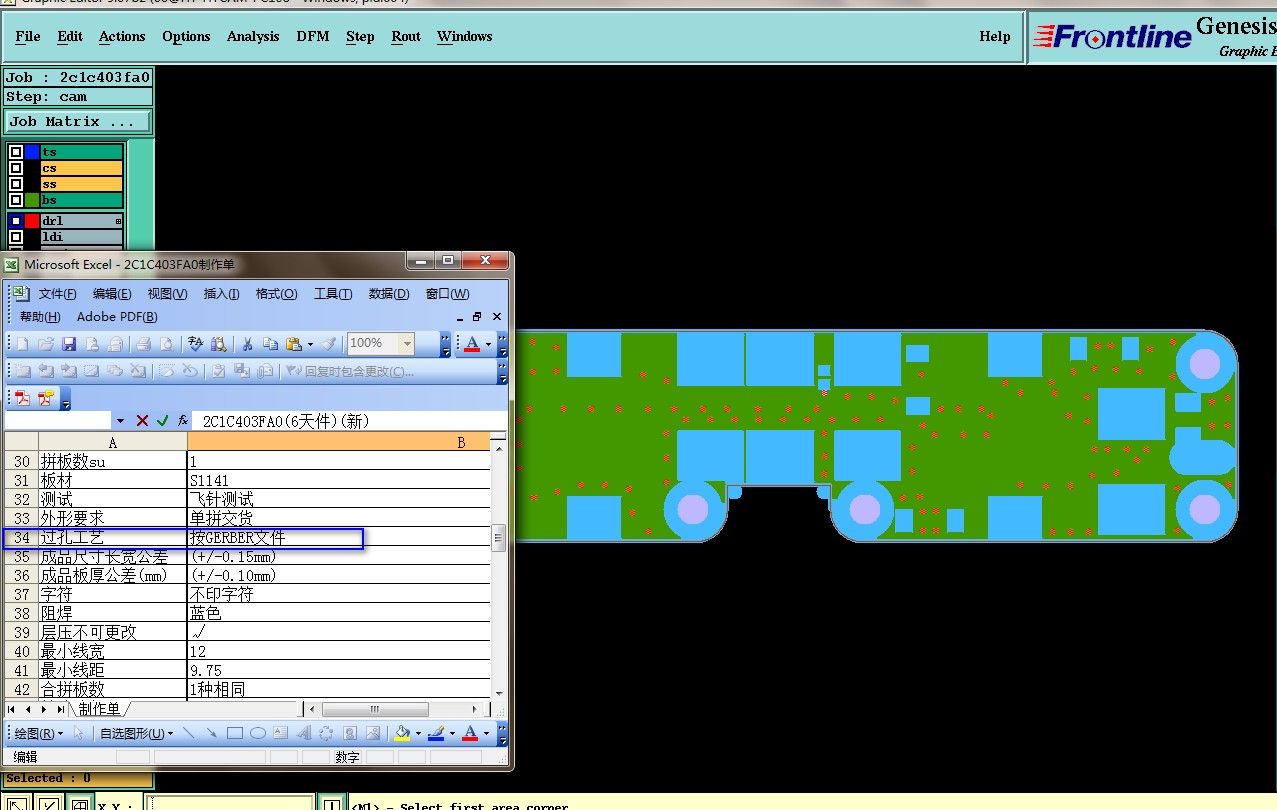Image resolution: width=1277 pixels, height=810 pixels.
Task: Cancel the formula entry with red X
Action: pyautogui.click(x=142, y=421)
